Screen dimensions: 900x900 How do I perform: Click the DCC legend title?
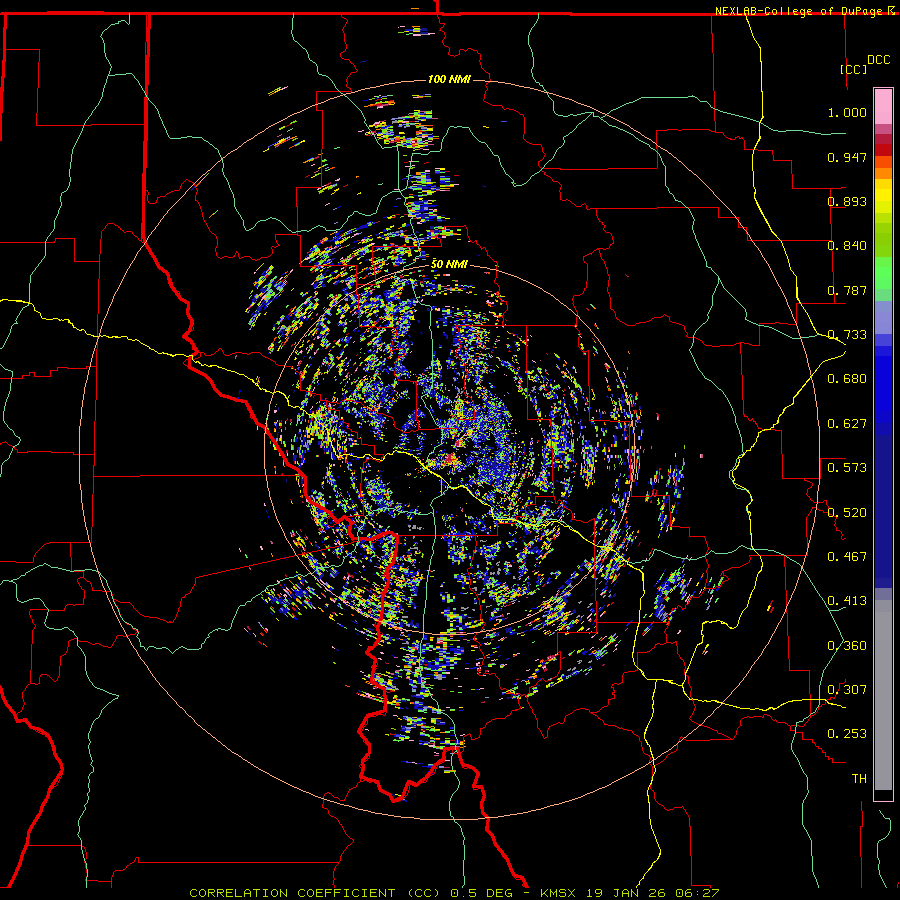click(x=878, y=60)
